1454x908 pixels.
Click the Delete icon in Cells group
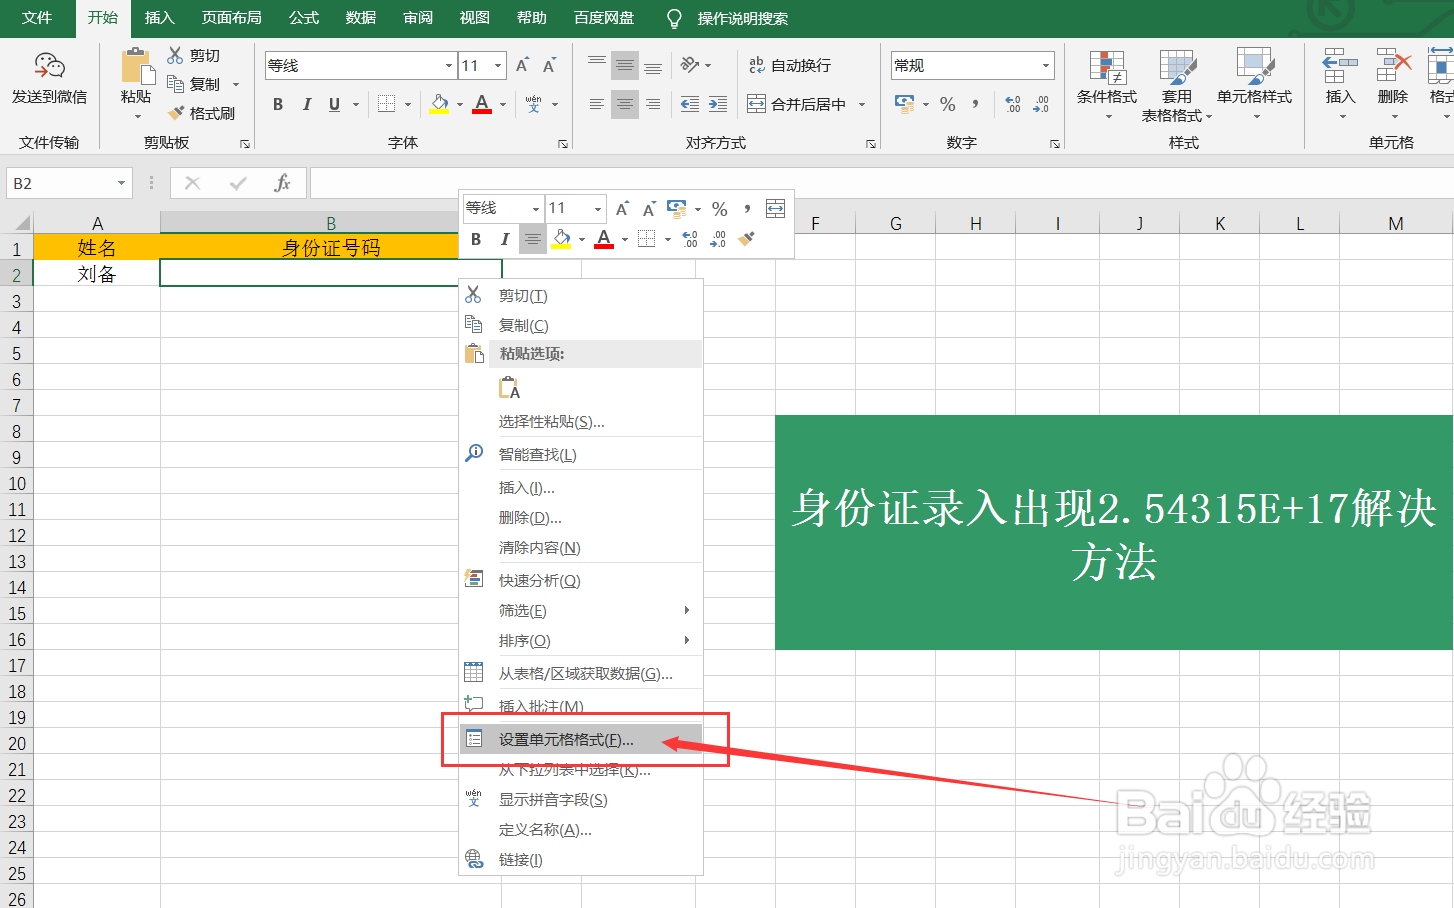1392,80
